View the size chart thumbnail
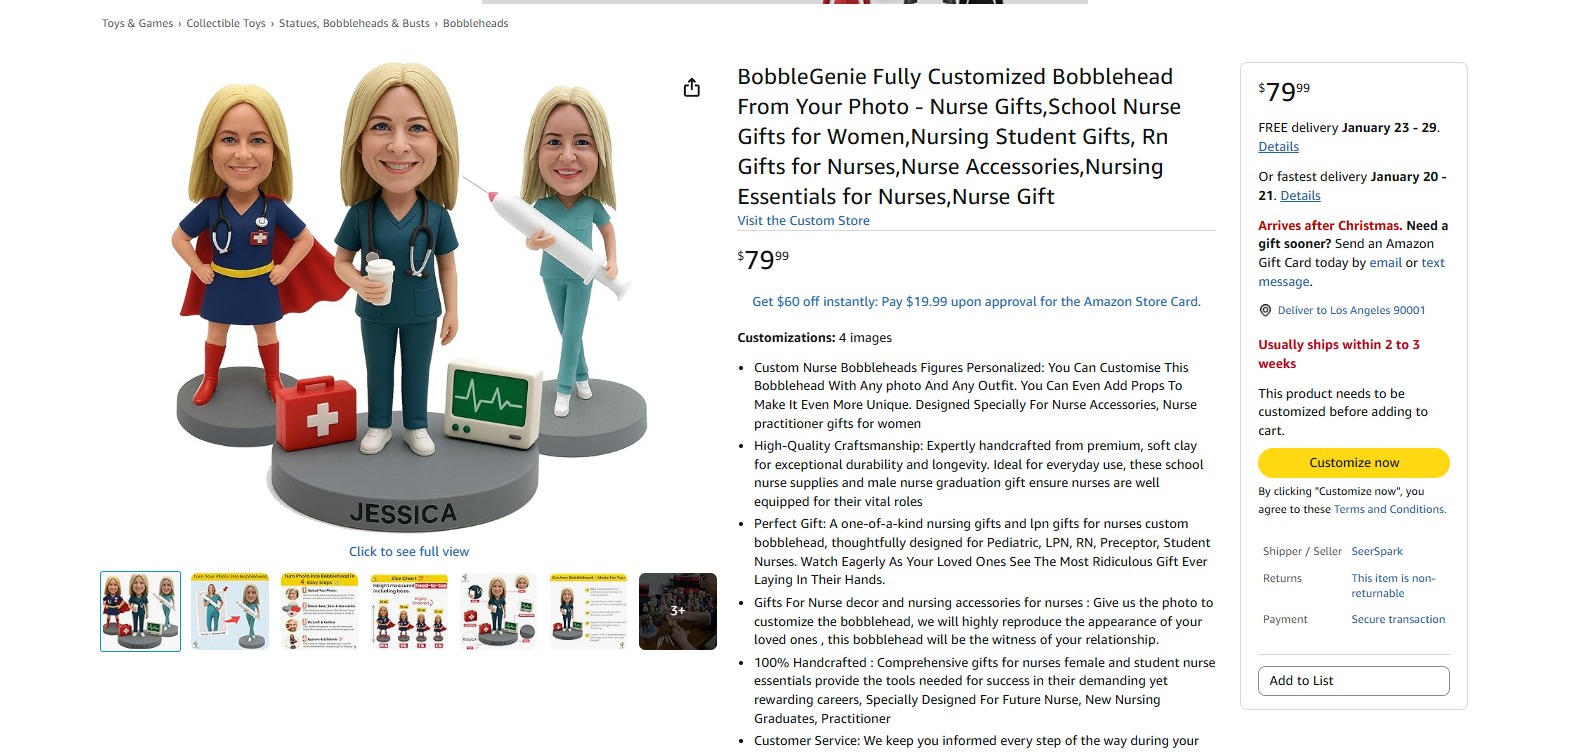1593x752 pixels. [x=409, y=611]
